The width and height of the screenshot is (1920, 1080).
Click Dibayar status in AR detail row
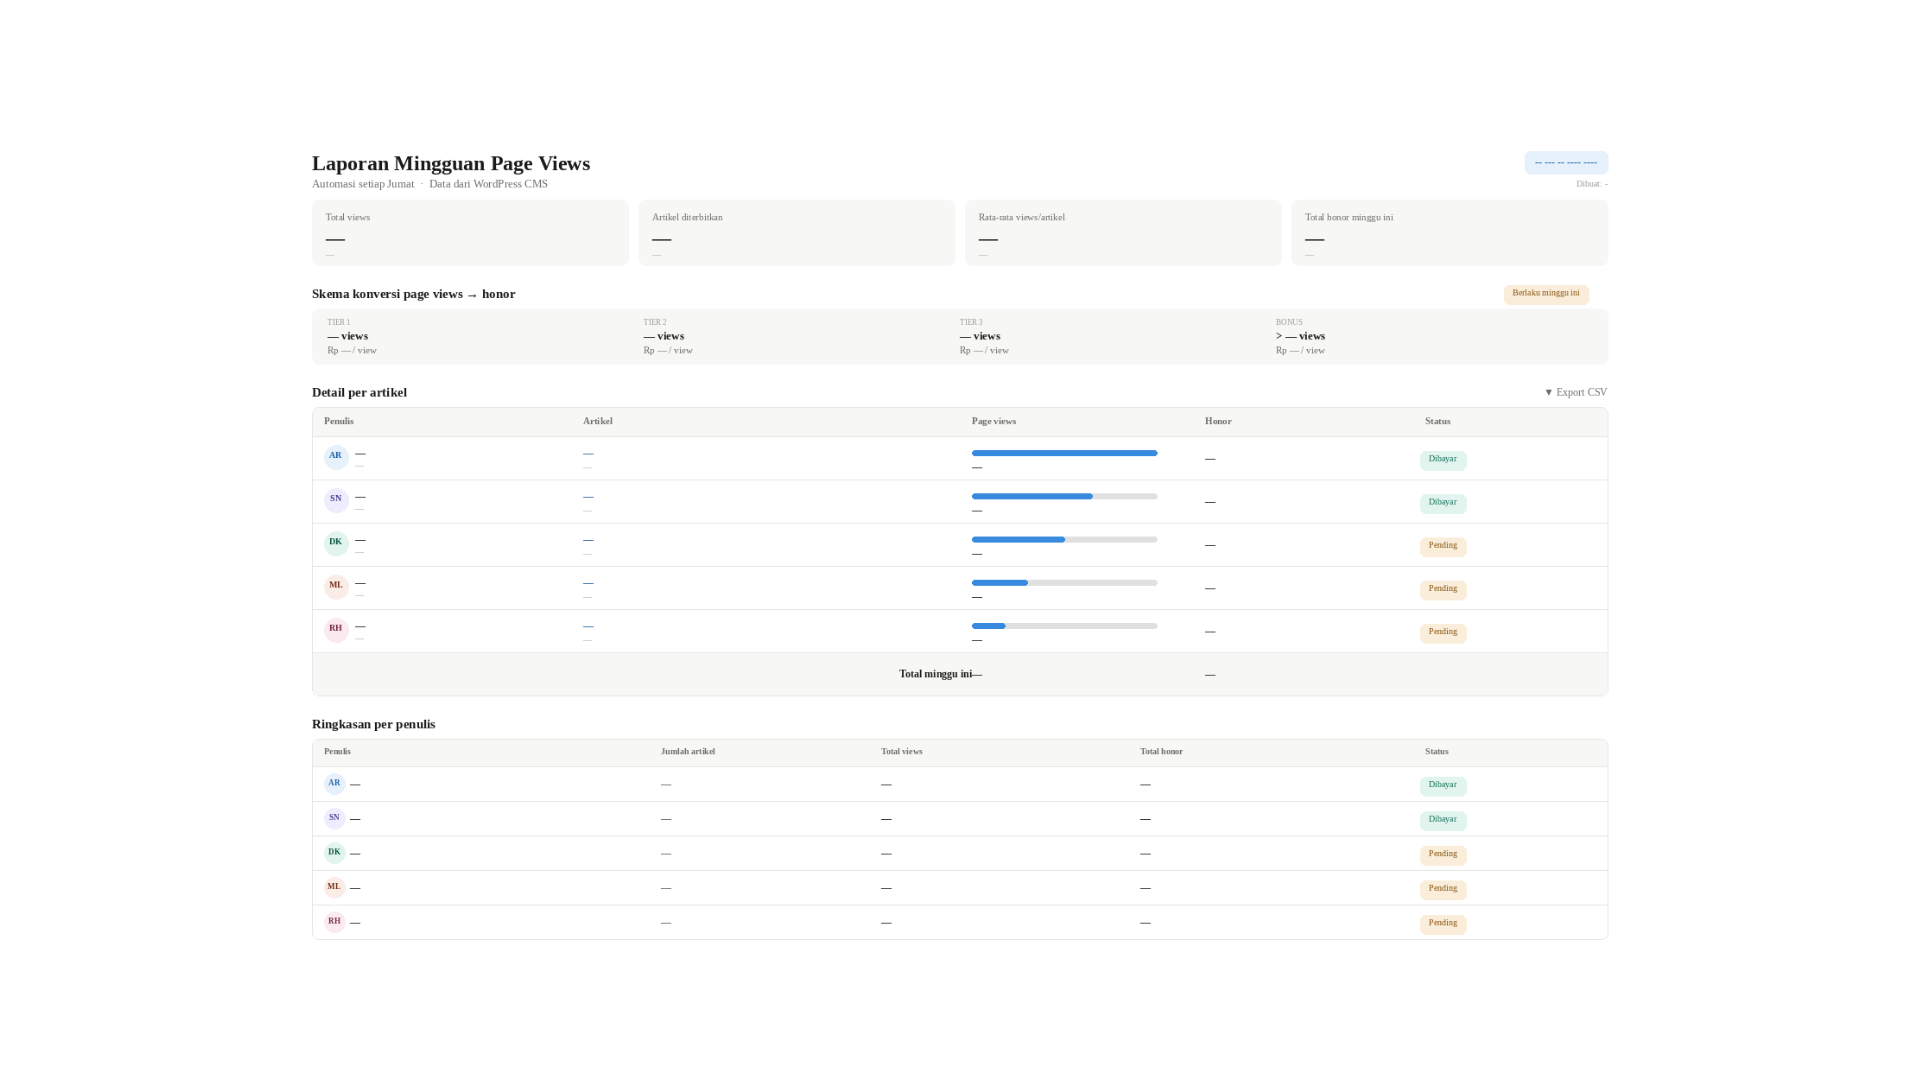1443,460
